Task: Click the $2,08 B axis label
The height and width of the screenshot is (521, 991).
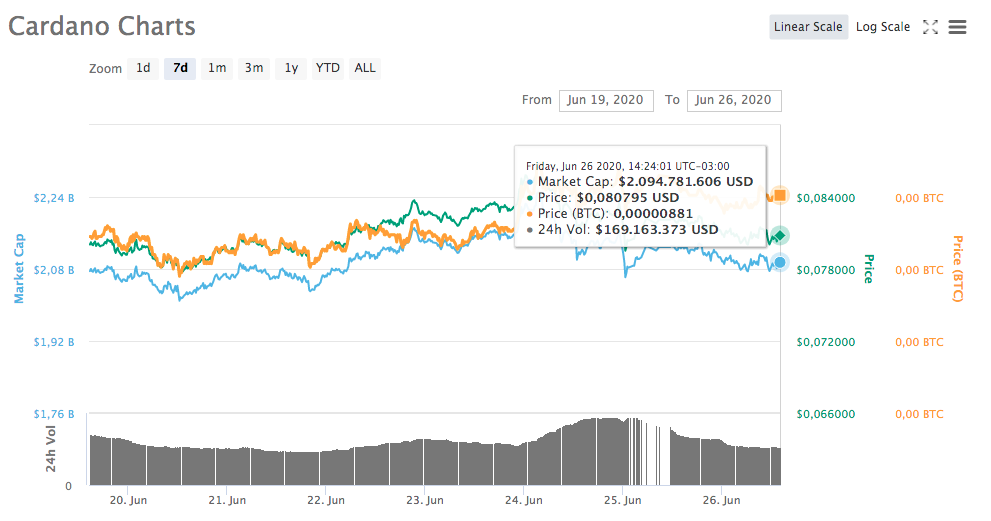Action: [x=54, y=270]
